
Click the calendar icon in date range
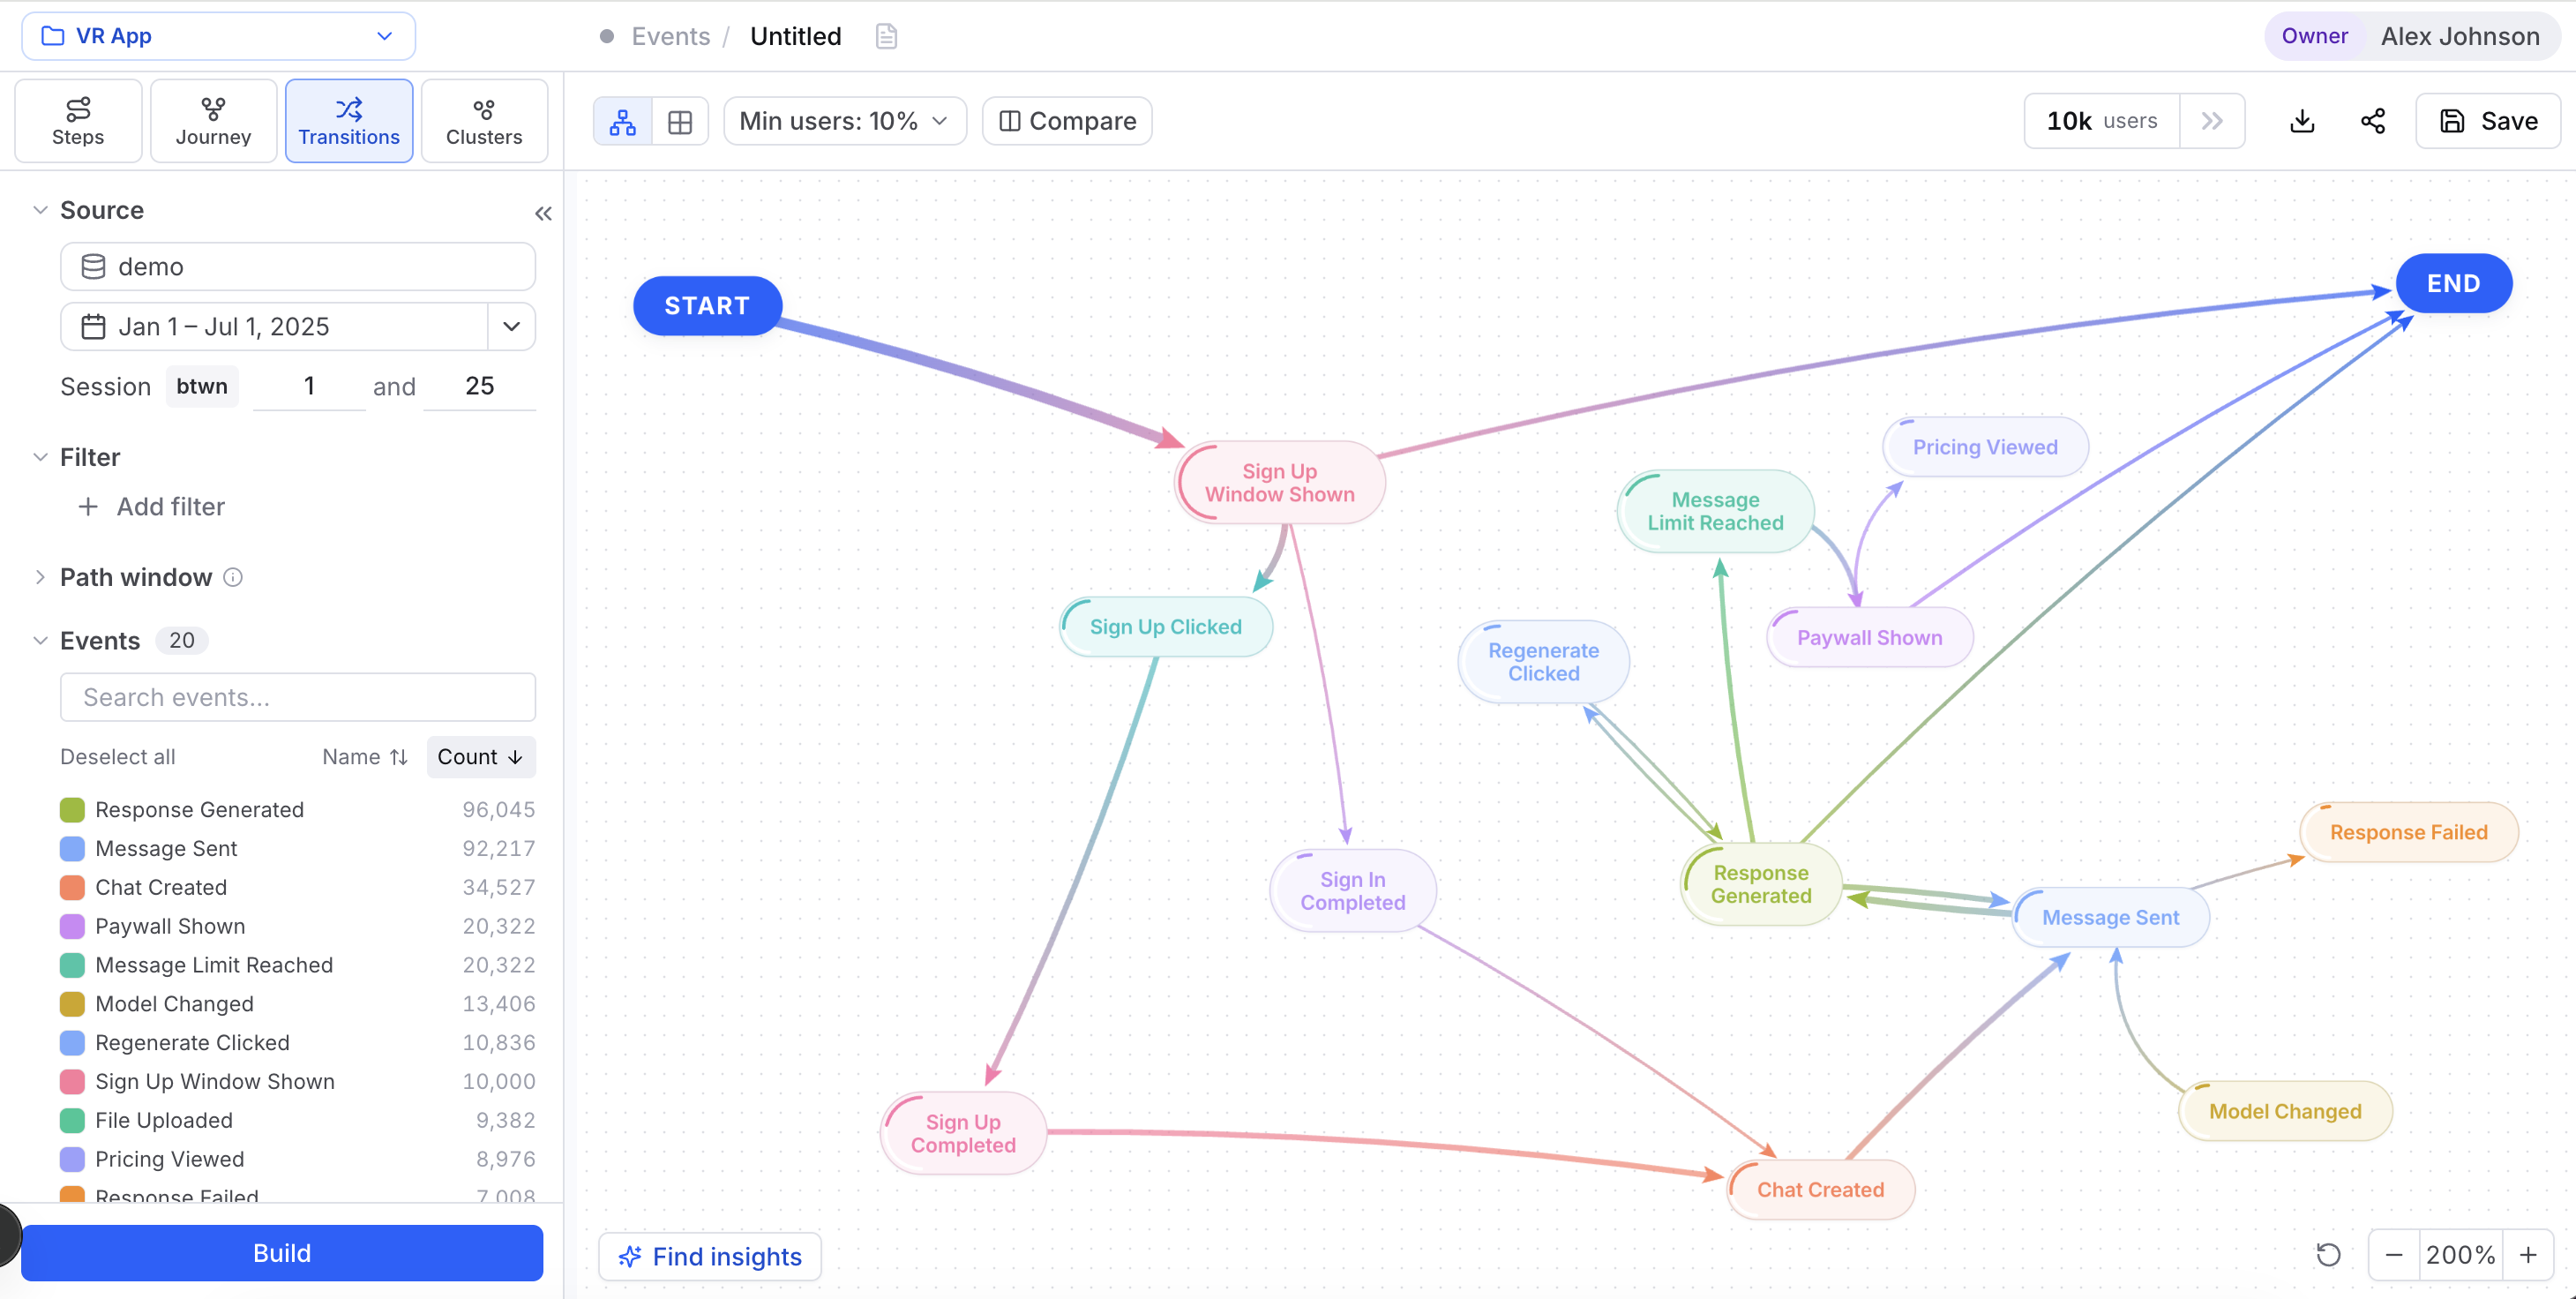[x=93, y=327]
